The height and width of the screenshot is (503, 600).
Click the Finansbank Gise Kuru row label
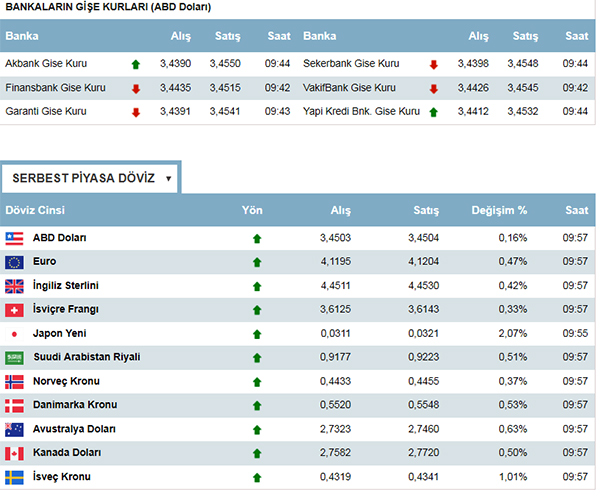point(55,88)
